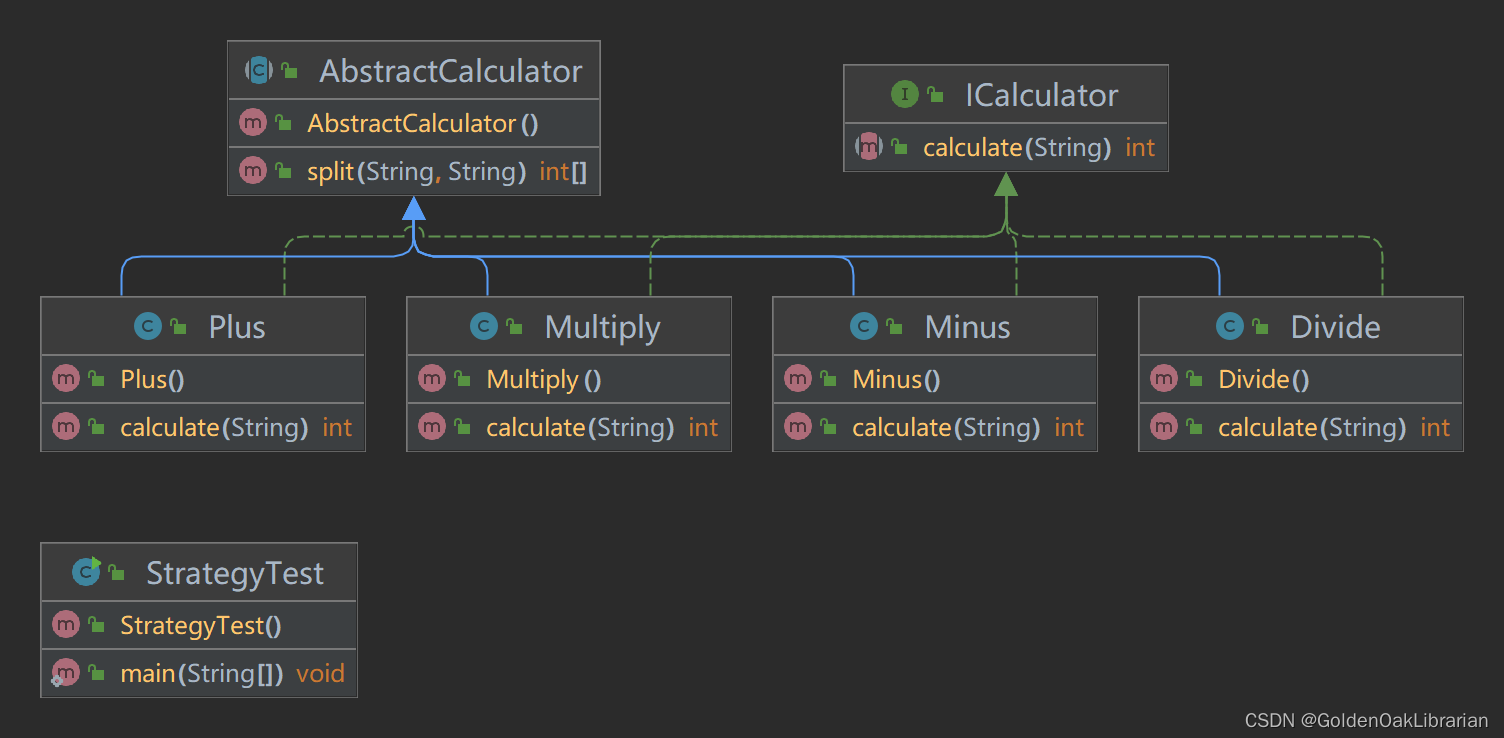The height and width of the screenshot is (738, 1504).
Task: Click the Divide class icon in header
Action: pos(1229,327)
